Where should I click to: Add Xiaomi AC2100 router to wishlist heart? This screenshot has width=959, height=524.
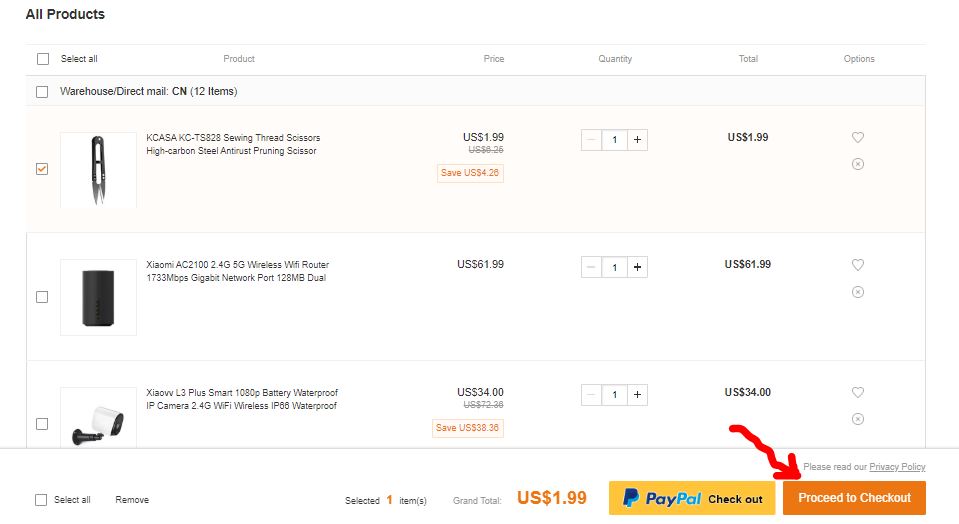[857, 265]
